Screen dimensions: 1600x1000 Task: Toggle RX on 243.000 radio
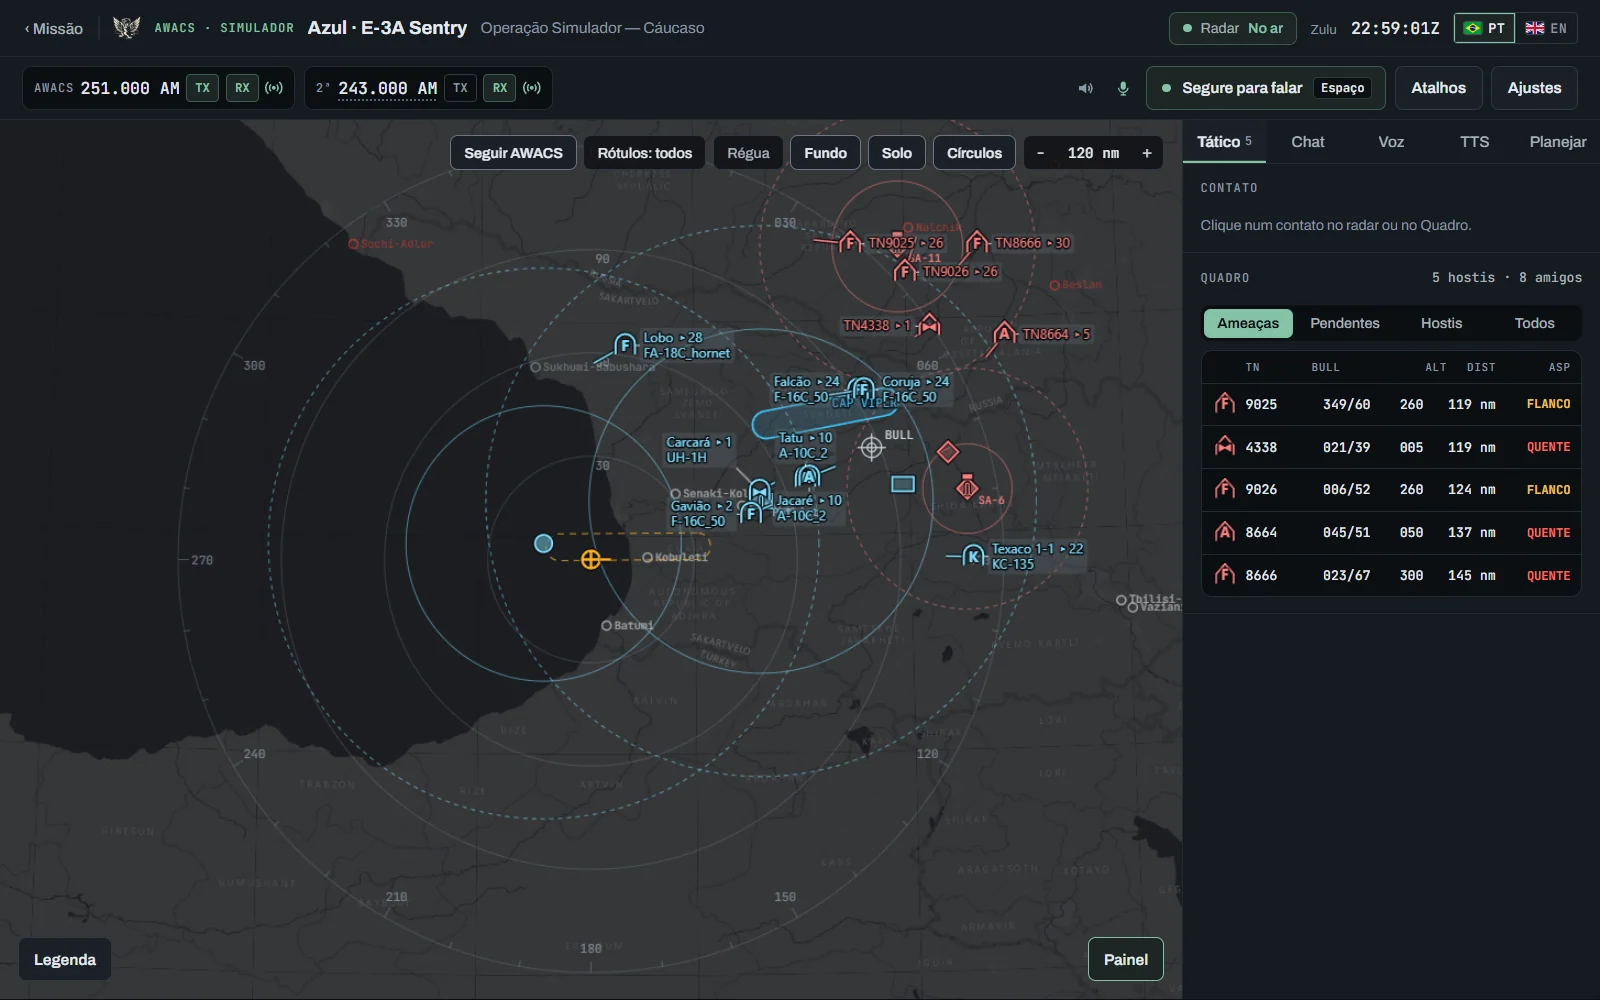(x=500, y=88)
